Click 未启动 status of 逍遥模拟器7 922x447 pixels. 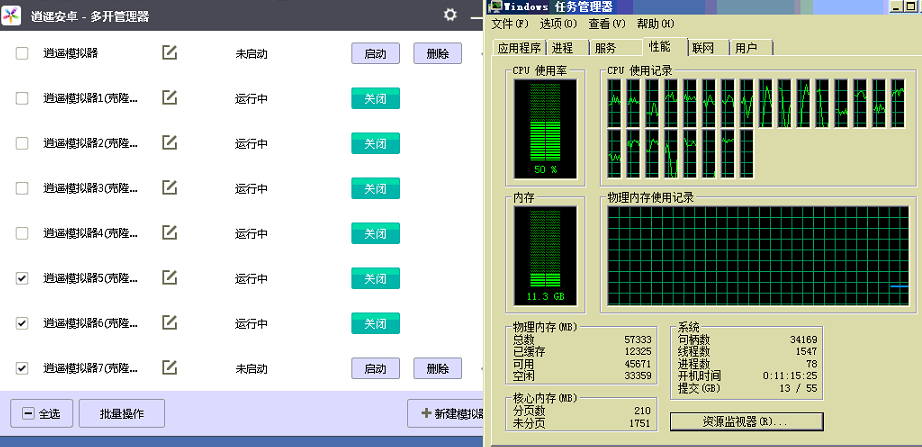tap(252, 369)
